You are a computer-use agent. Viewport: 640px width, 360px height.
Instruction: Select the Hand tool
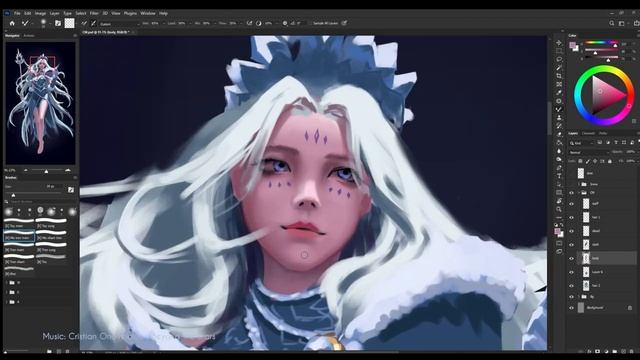(559, 201)
